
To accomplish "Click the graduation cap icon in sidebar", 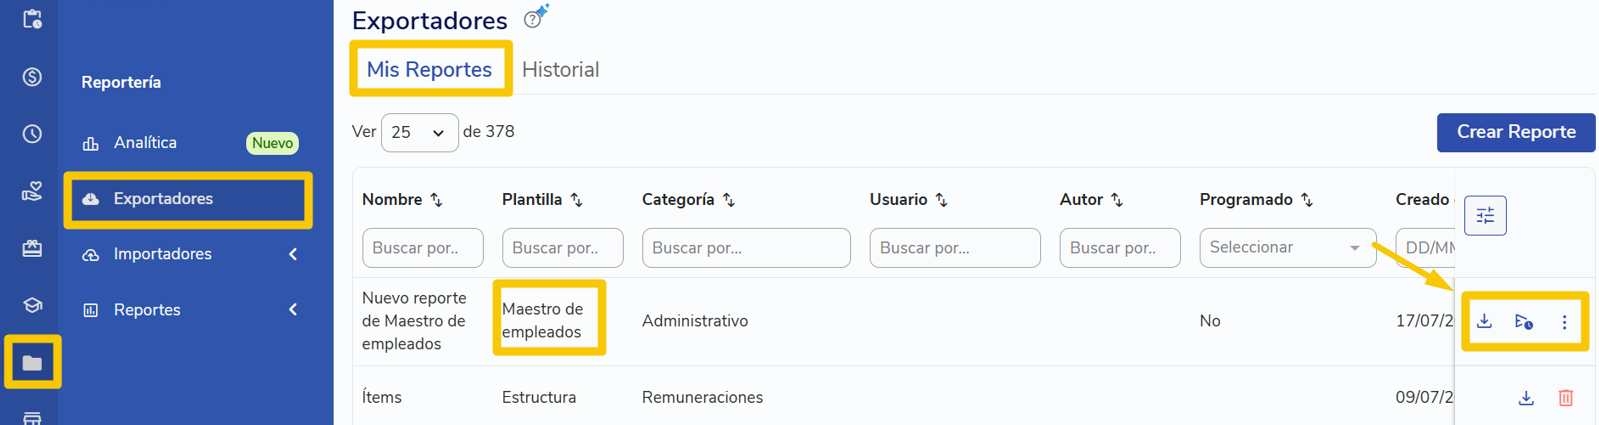I will coord(32,305).
